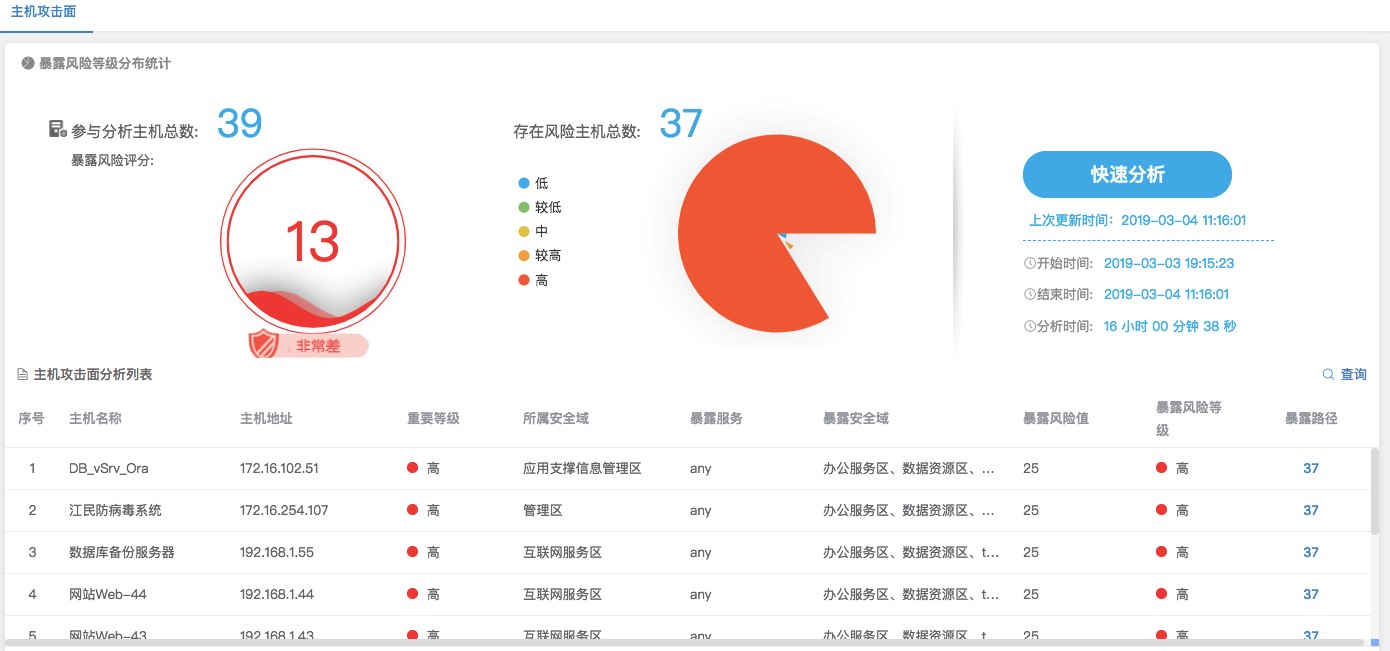1390x651 pixels.
Task: Click the horizontal table scrollbar
Action: coord(685,642)
